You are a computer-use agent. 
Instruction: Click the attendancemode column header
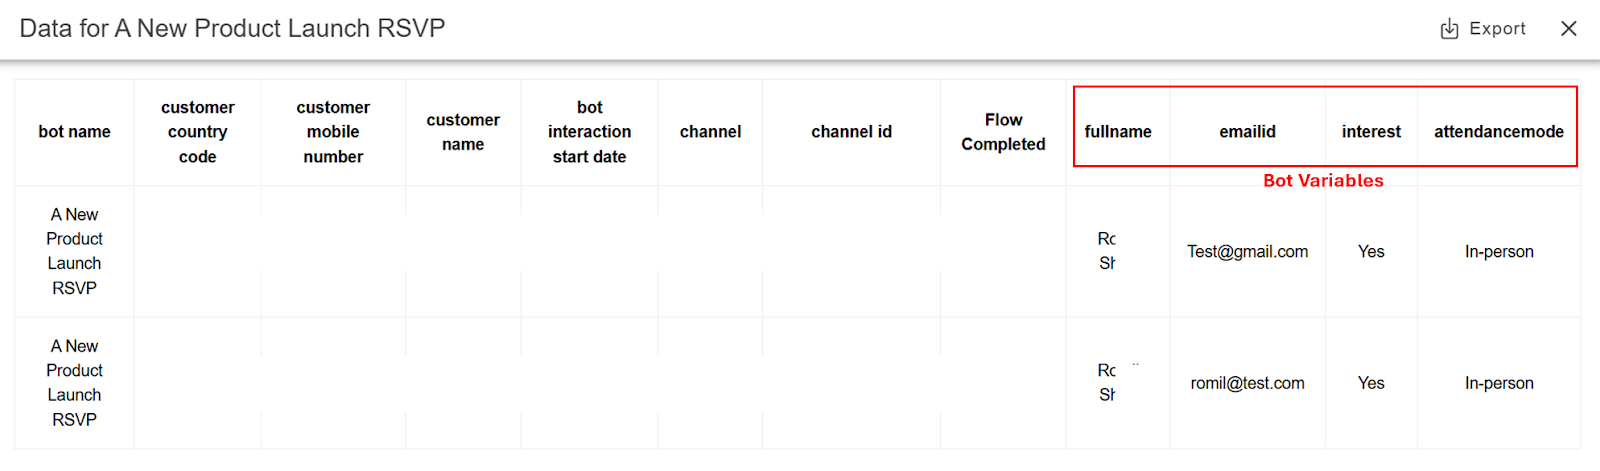click(1499, 132)
